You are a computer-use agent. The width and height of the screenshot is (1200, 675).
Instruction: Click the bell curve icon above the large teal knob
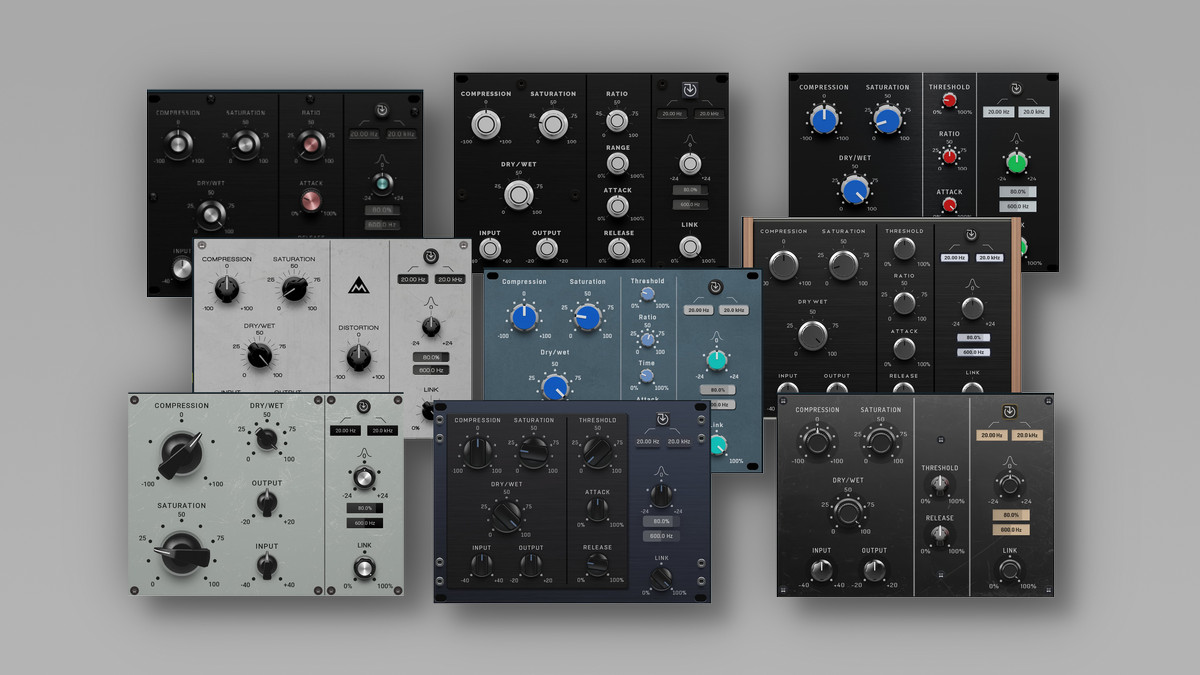click(x=716, y=335)
